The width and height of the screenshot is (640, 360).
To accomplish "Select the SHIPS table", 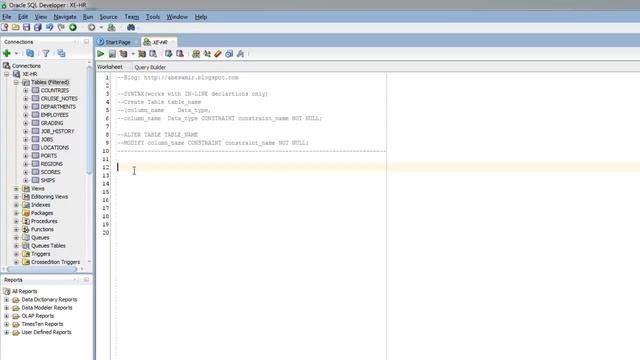I will tap(48, 180).
